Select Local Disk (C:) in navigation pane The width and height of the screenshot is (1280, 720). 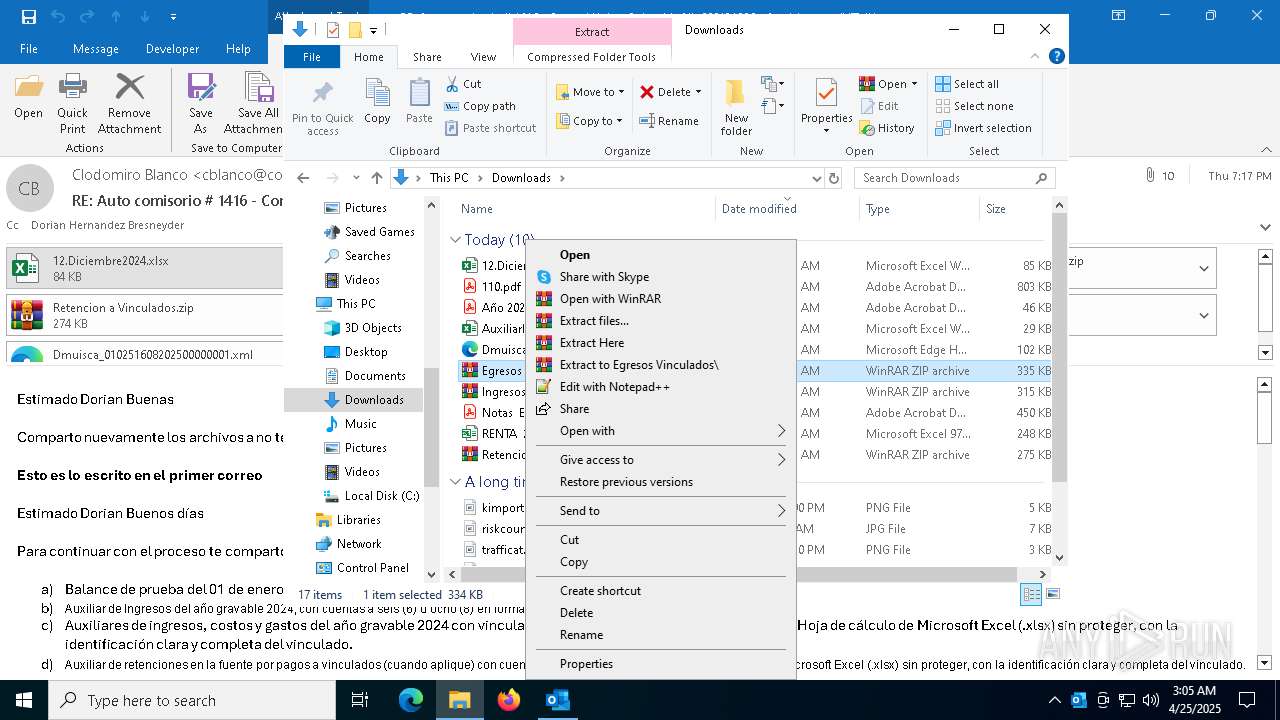(x=381, y=496)
